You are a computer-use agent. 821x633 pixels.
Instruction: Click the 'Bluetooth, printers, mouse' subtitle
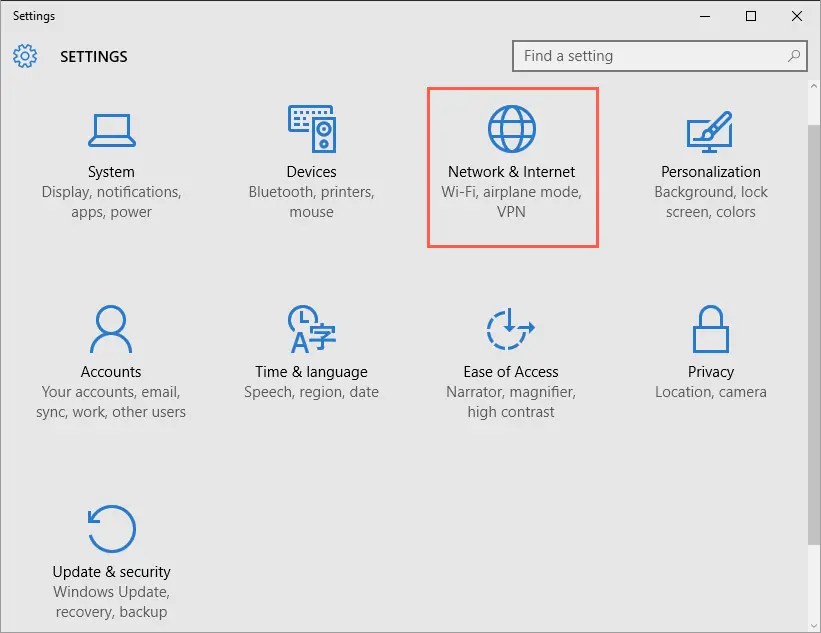tap(311, 202)
